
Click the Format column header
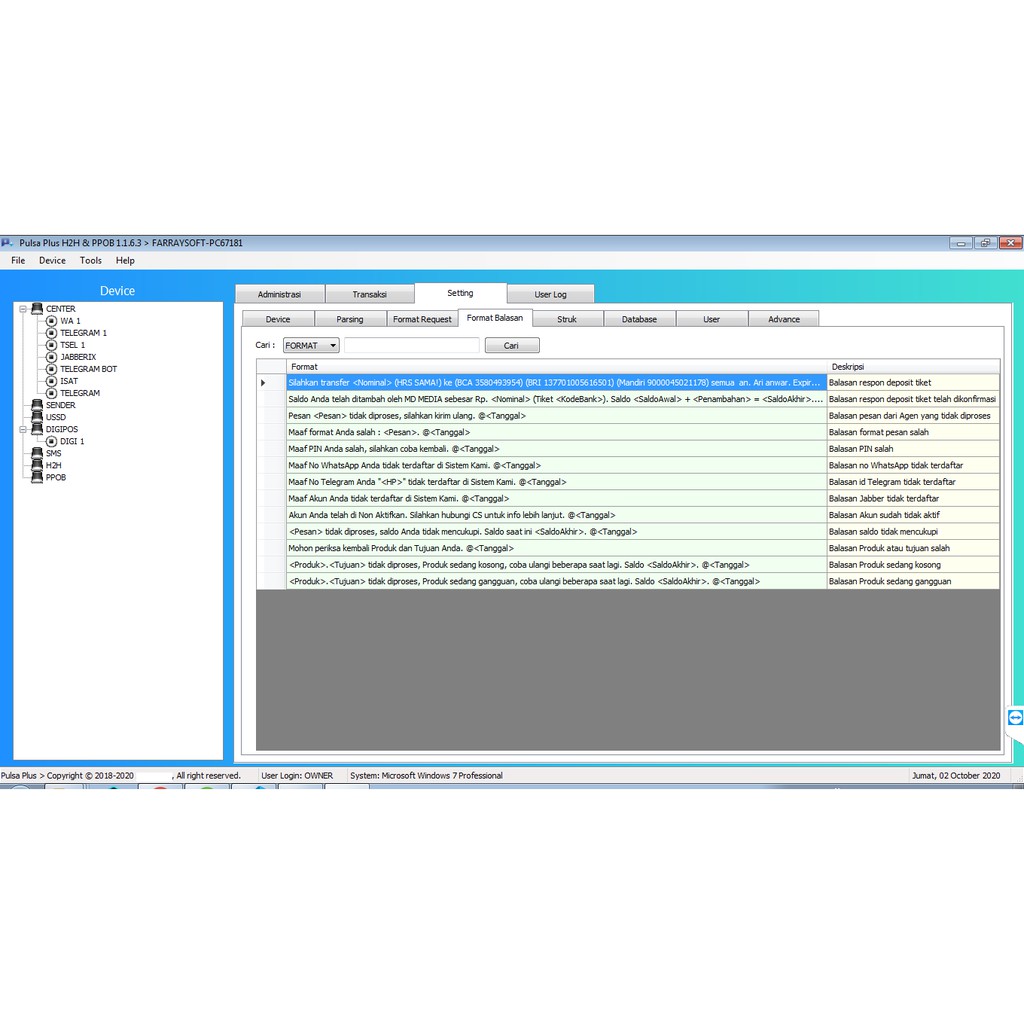[x=556, y=366]
